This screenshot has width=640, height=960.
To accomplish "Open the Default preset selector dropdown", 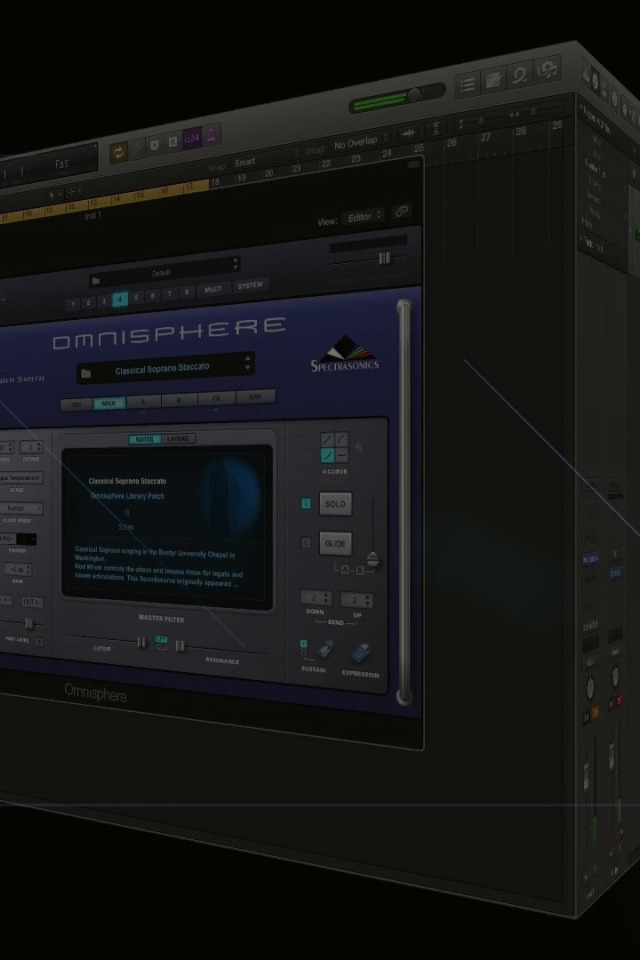I will pyautogui.click(x=165, y=273).
